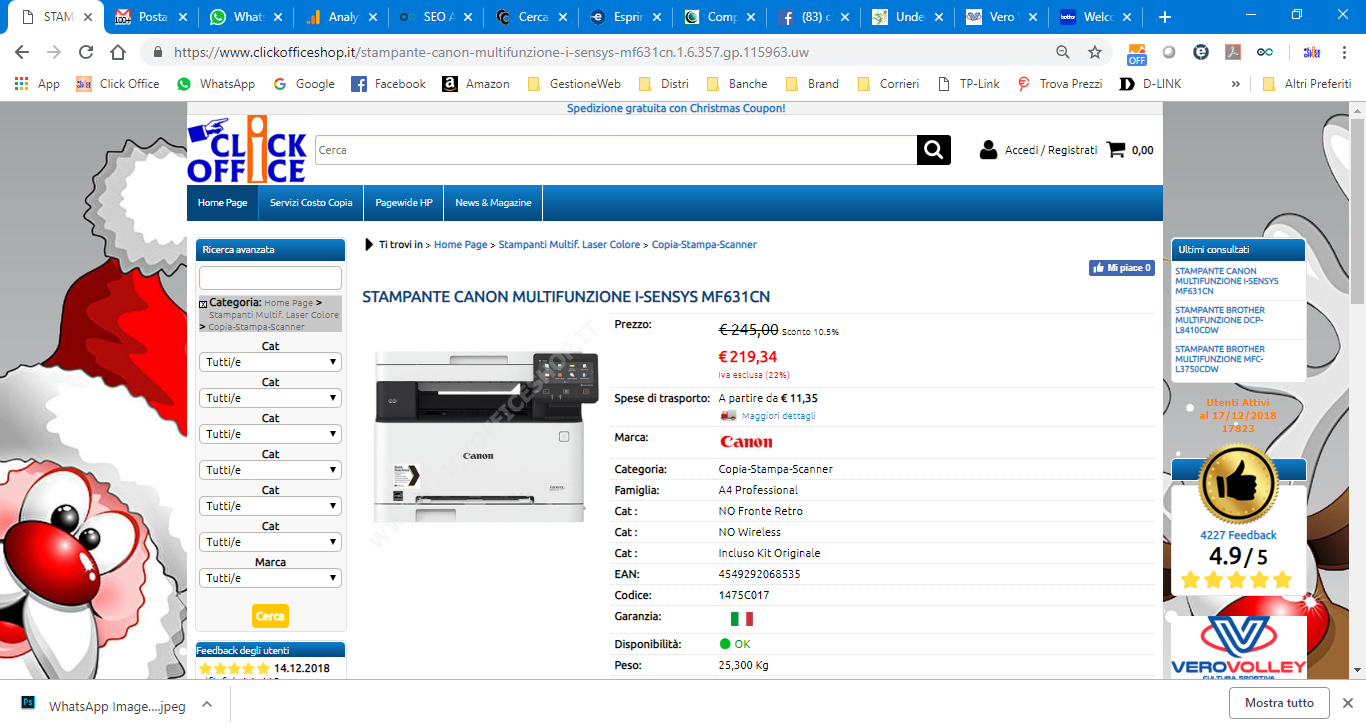Expand the Marca dropdown filter
Image resolution: width=1366 pixels, height=728 pixels.
(x=270, y=578)
